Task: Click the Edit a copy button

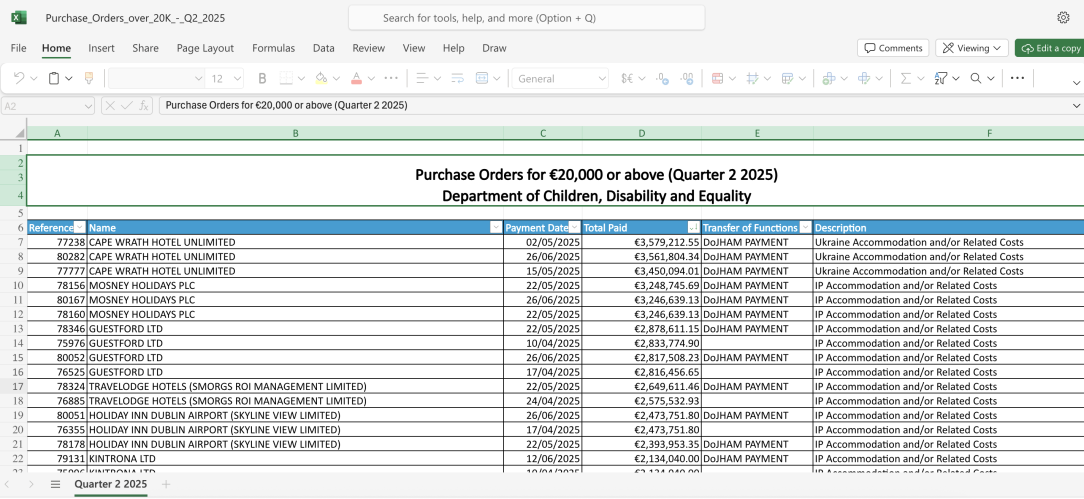Action: (1050, 48)
